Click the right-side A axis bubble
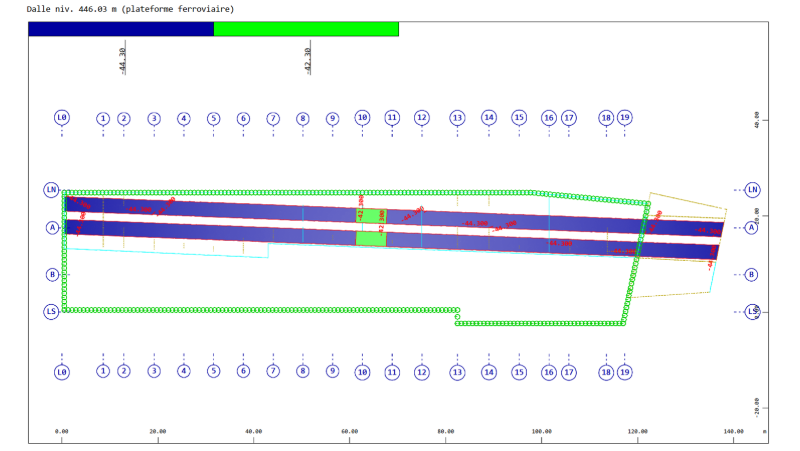 [751, 228]
